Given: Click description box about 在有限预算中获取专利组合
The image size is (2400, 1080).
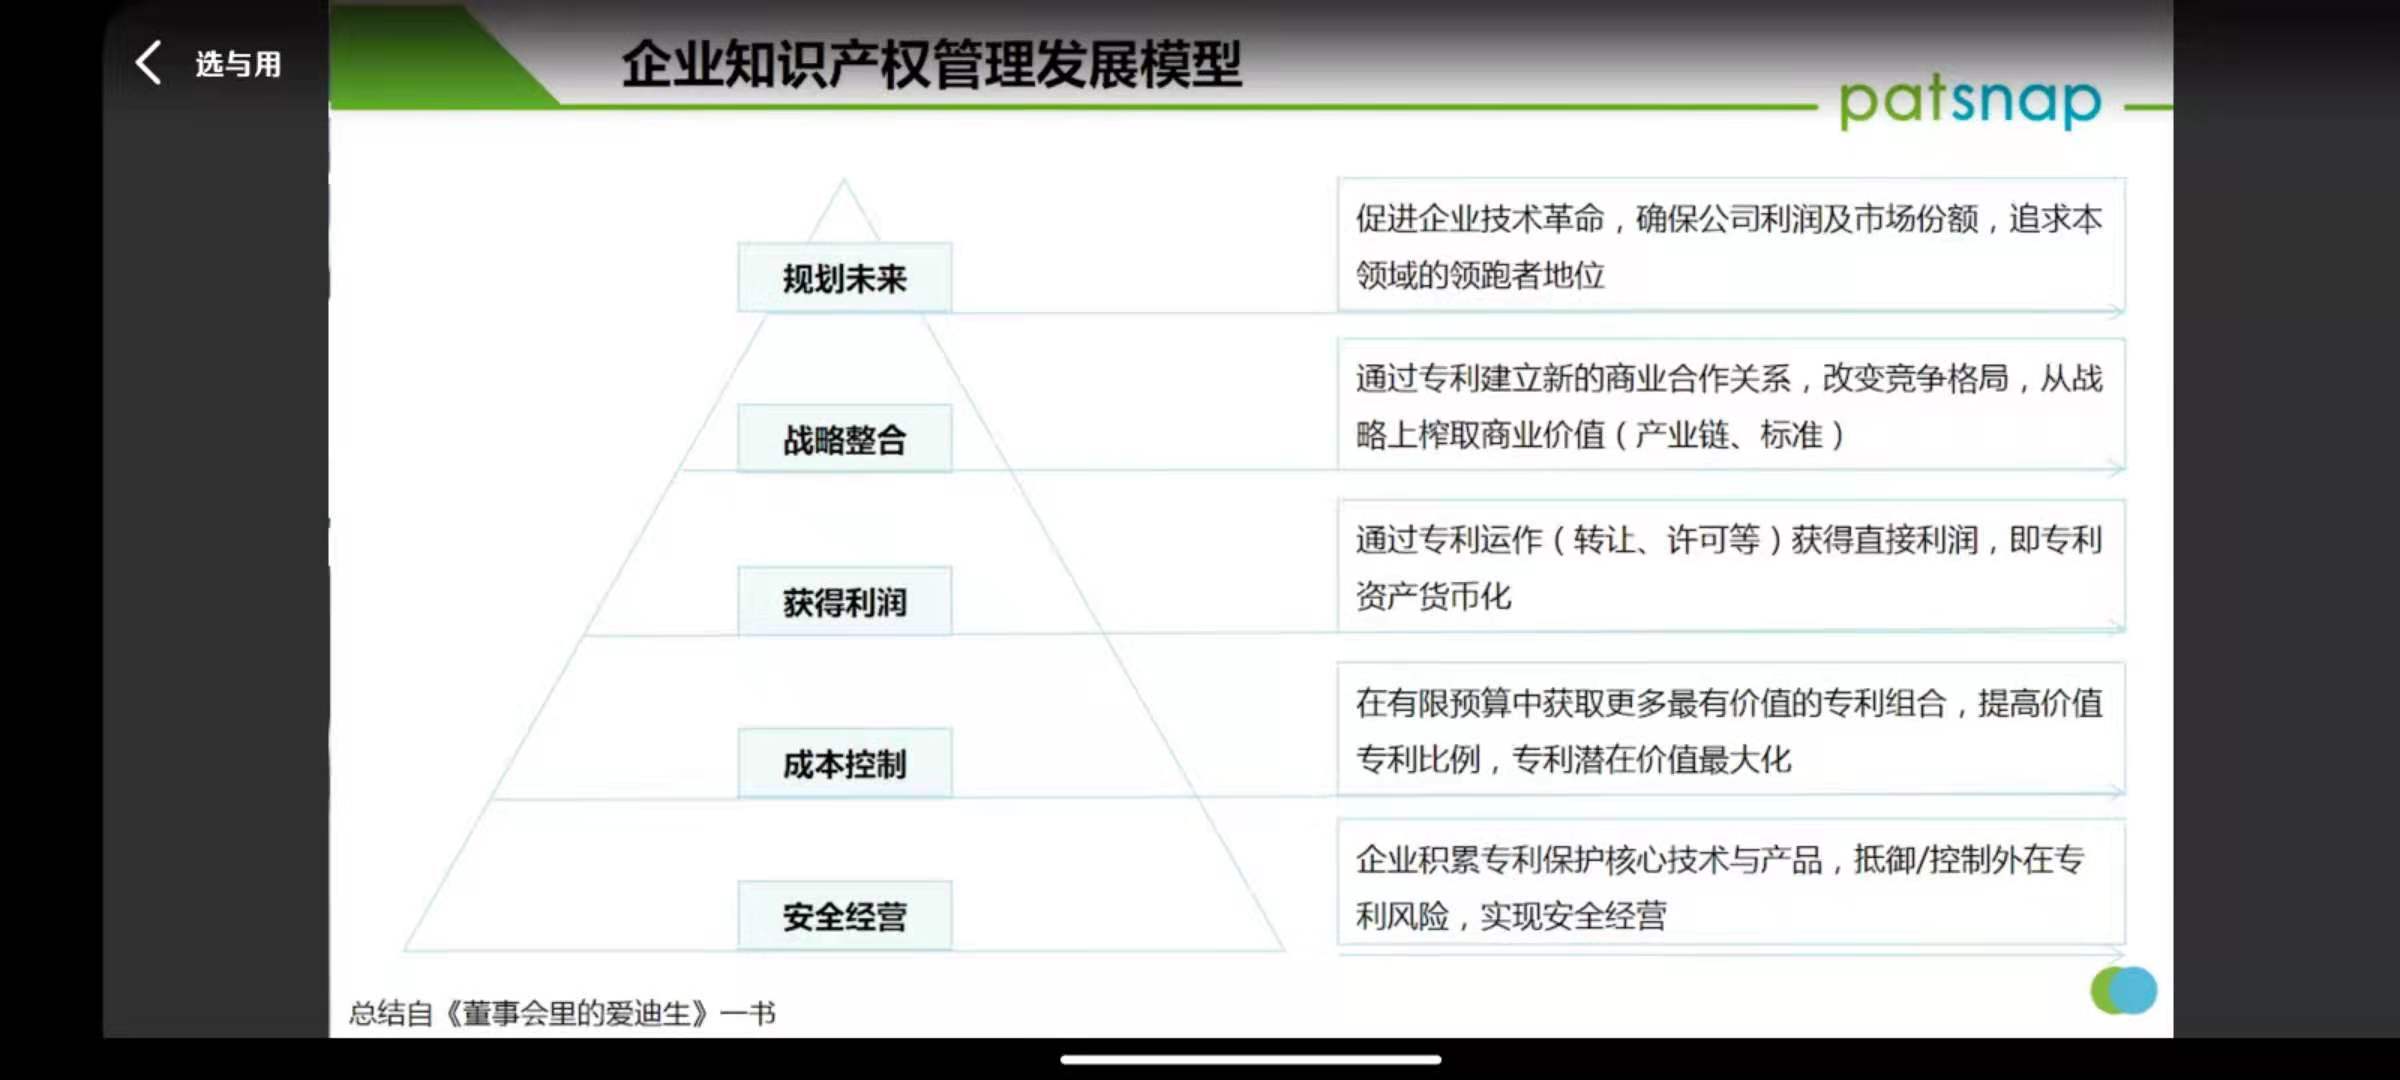Looking at the screenshot, I should (x=1730, y=730).
